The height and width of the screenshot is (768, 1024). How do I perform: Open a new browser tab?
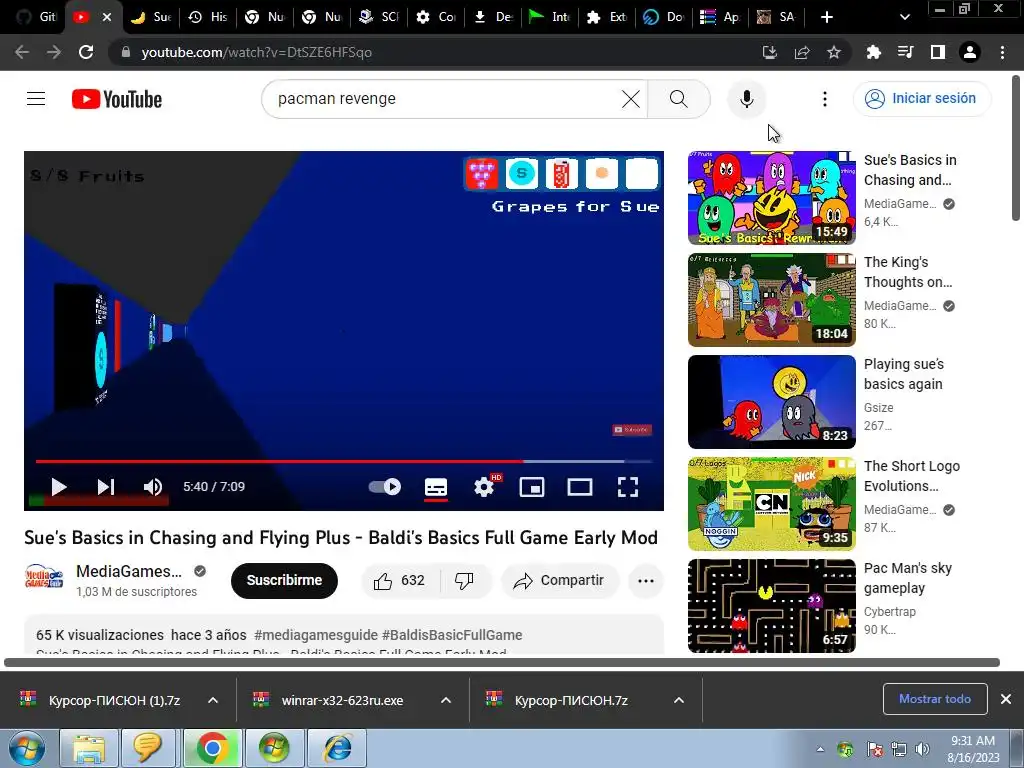pyautogui.click(x=827, y=17)
